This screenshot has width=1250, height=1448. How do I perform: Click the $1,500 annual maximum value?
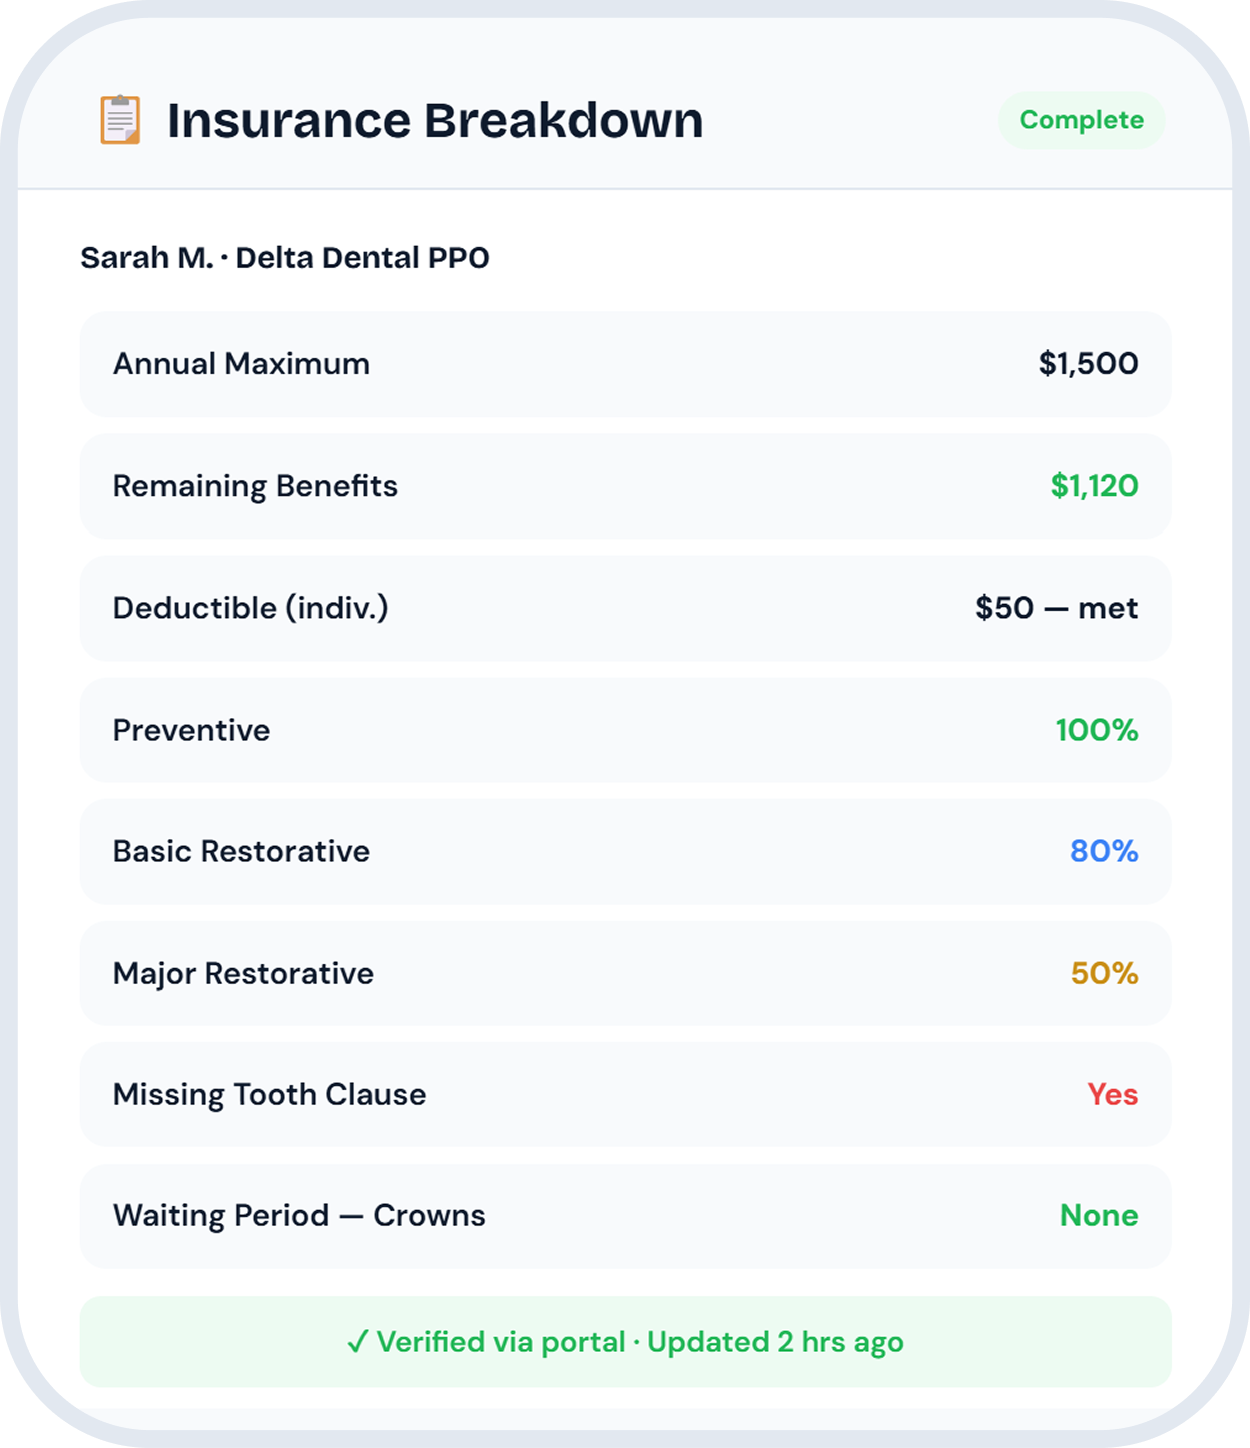[x=1088, y=364]
